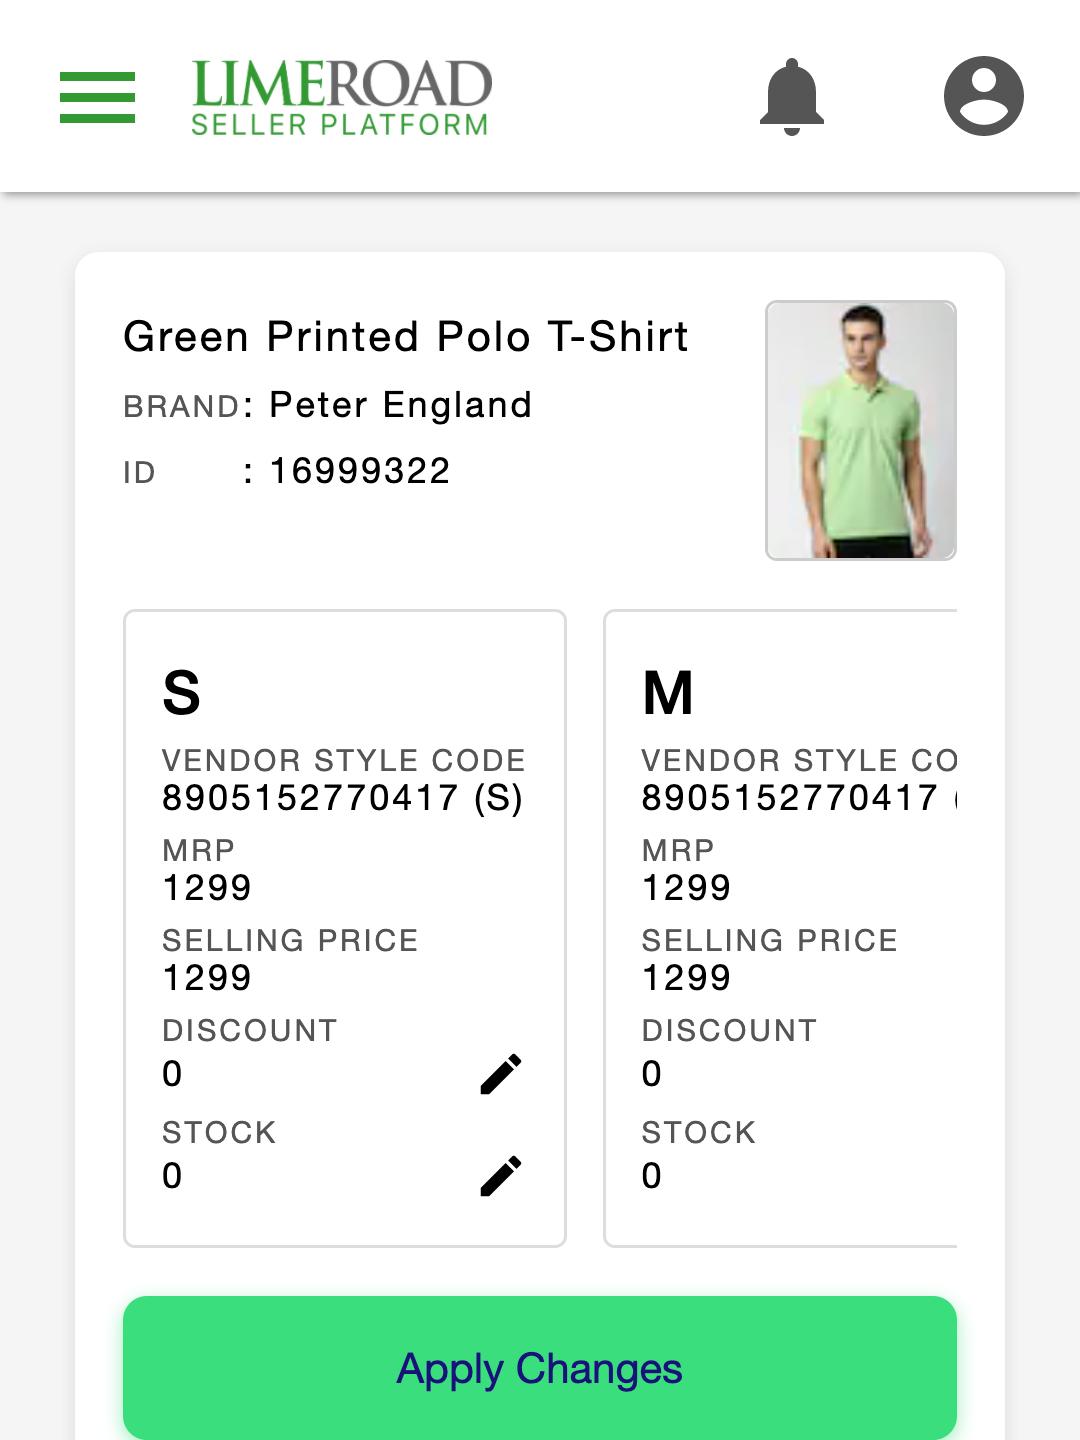Image resolution: width=1080 pixels, height=1440 pixels.
Task: Click the size M vendor style code
Action: tap(799, 798)
